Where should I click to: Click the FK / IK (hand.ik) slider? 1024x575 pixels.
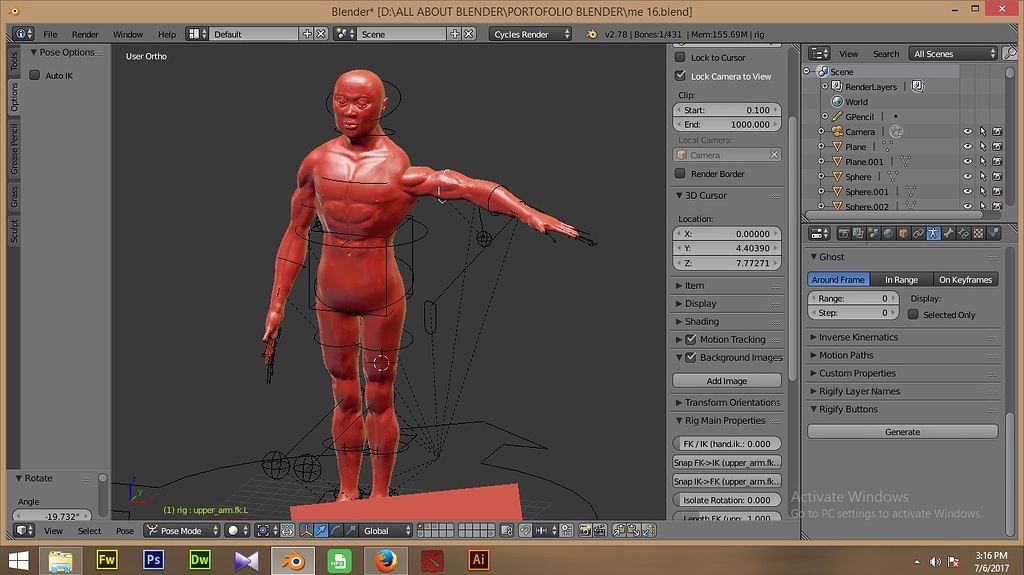[x=727, y=444]
